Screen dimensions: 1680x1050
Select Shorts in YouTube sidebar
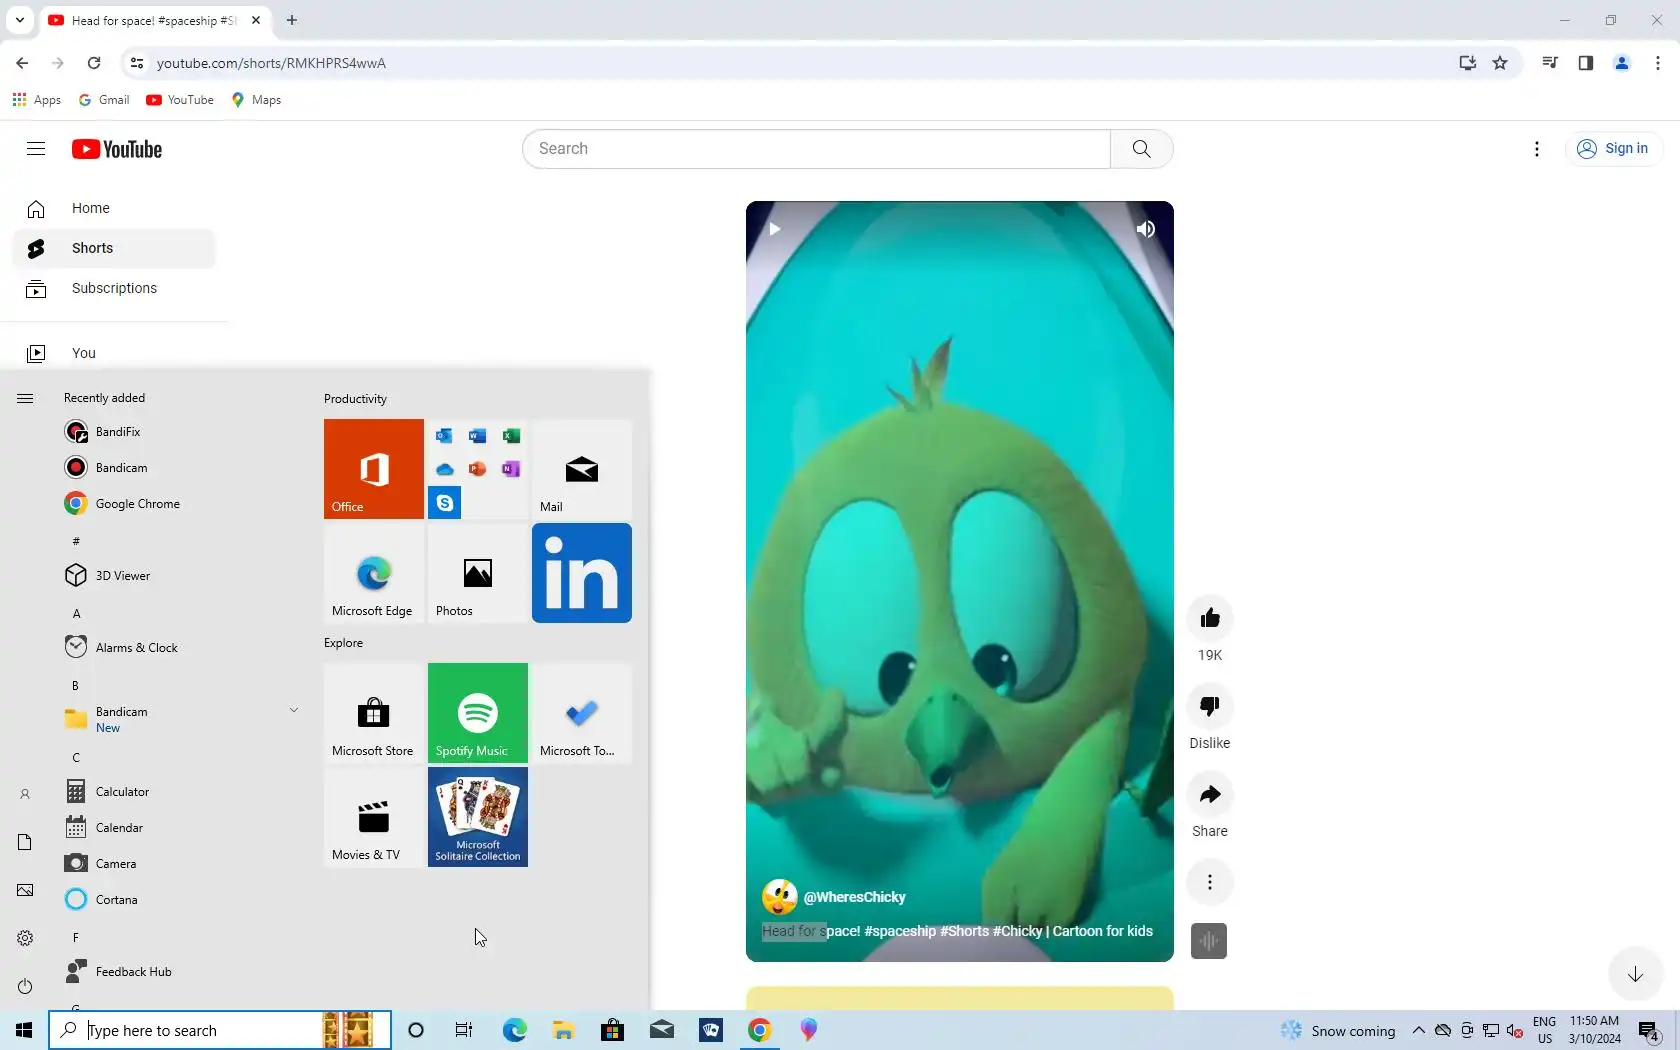pyautogui.click(x=114, y=248)
